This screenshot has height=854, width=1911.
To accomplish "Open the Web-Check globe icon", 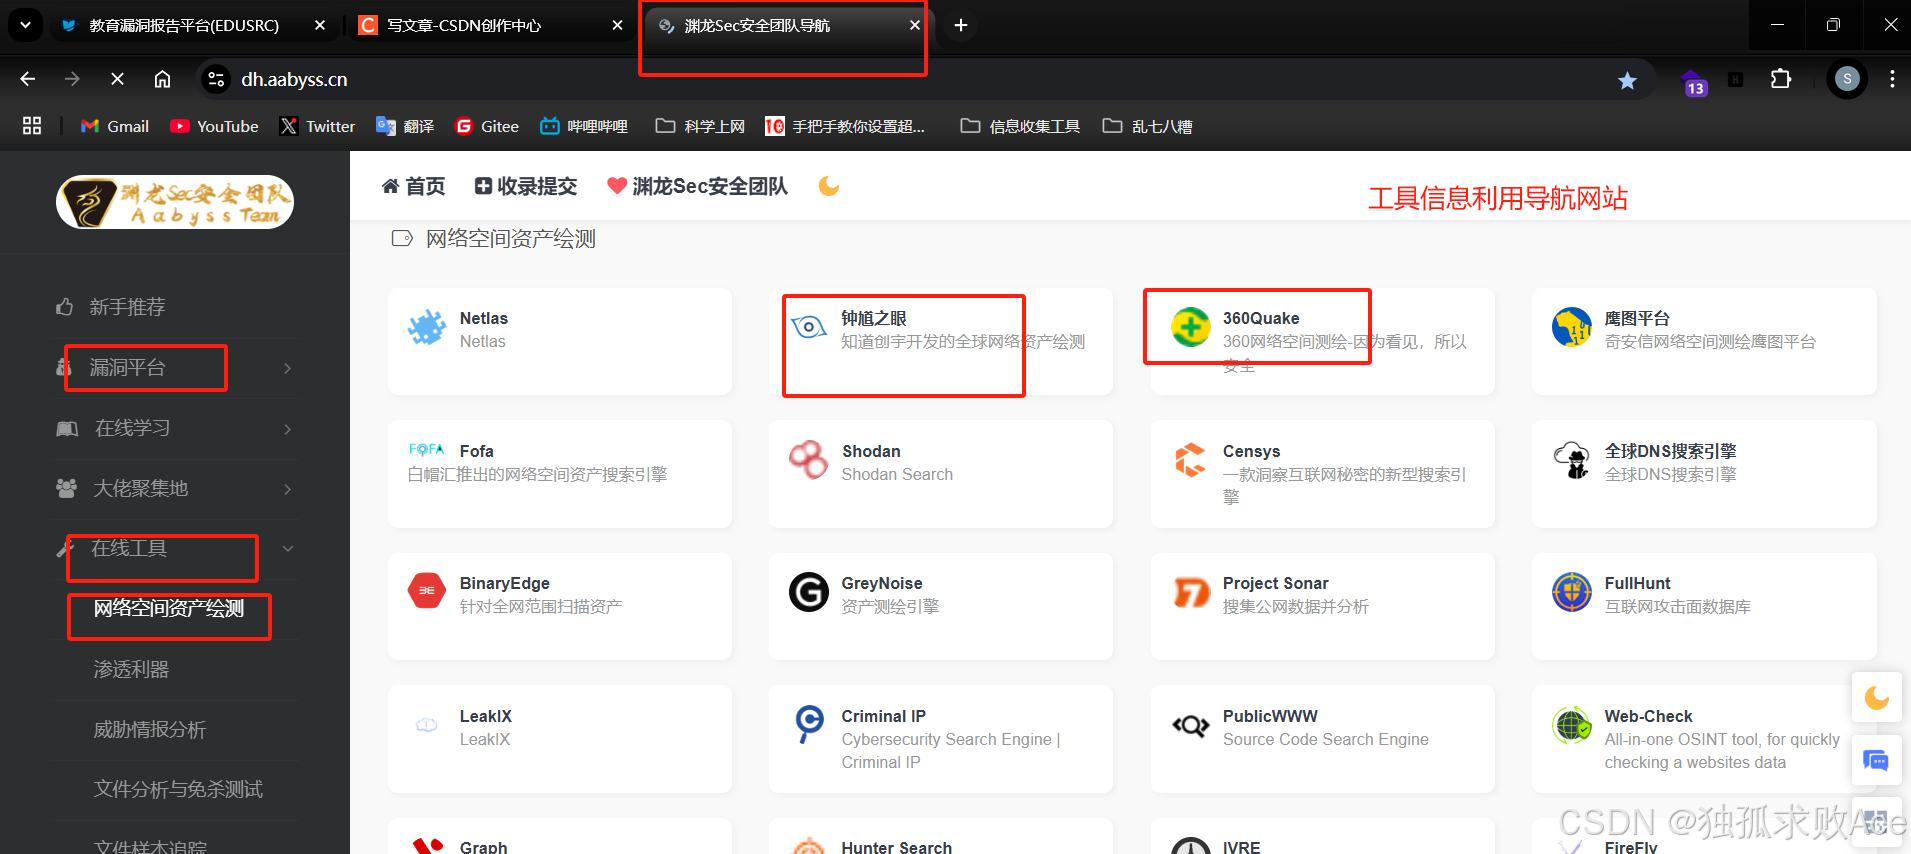I will point(1572,725).
